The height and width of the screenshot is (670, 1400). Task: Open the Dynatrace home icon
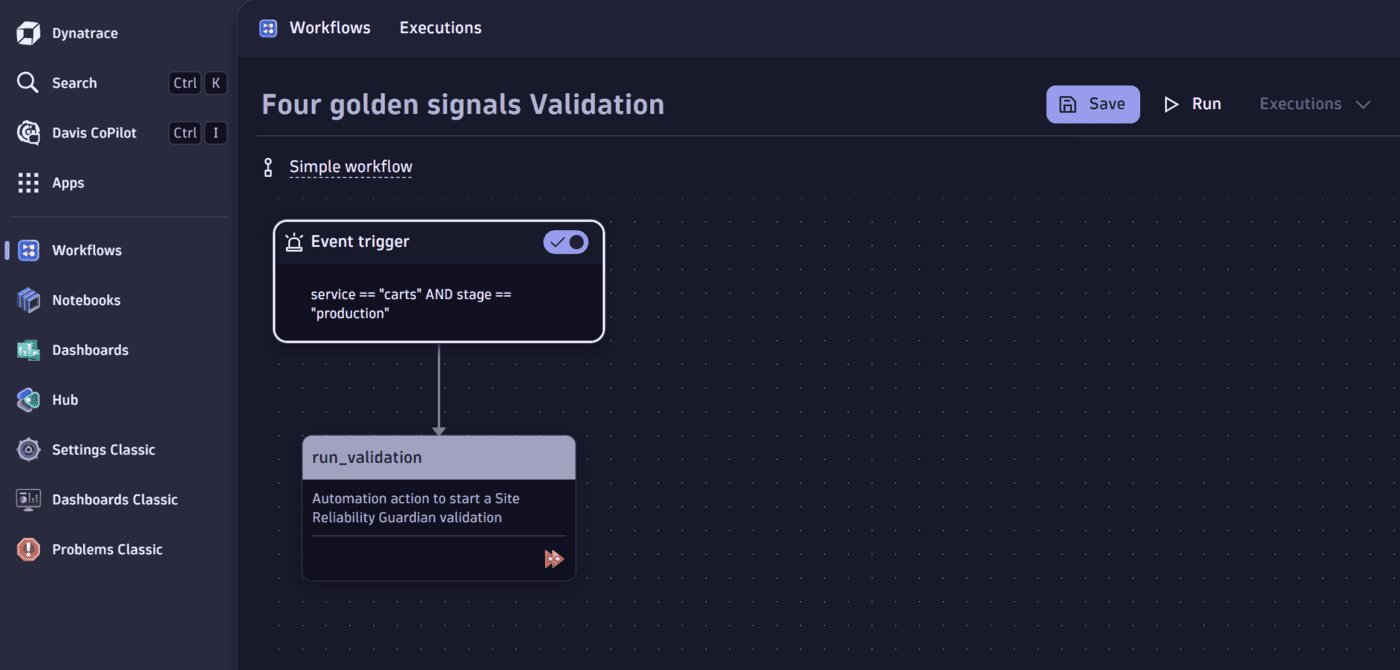(28, 32)
